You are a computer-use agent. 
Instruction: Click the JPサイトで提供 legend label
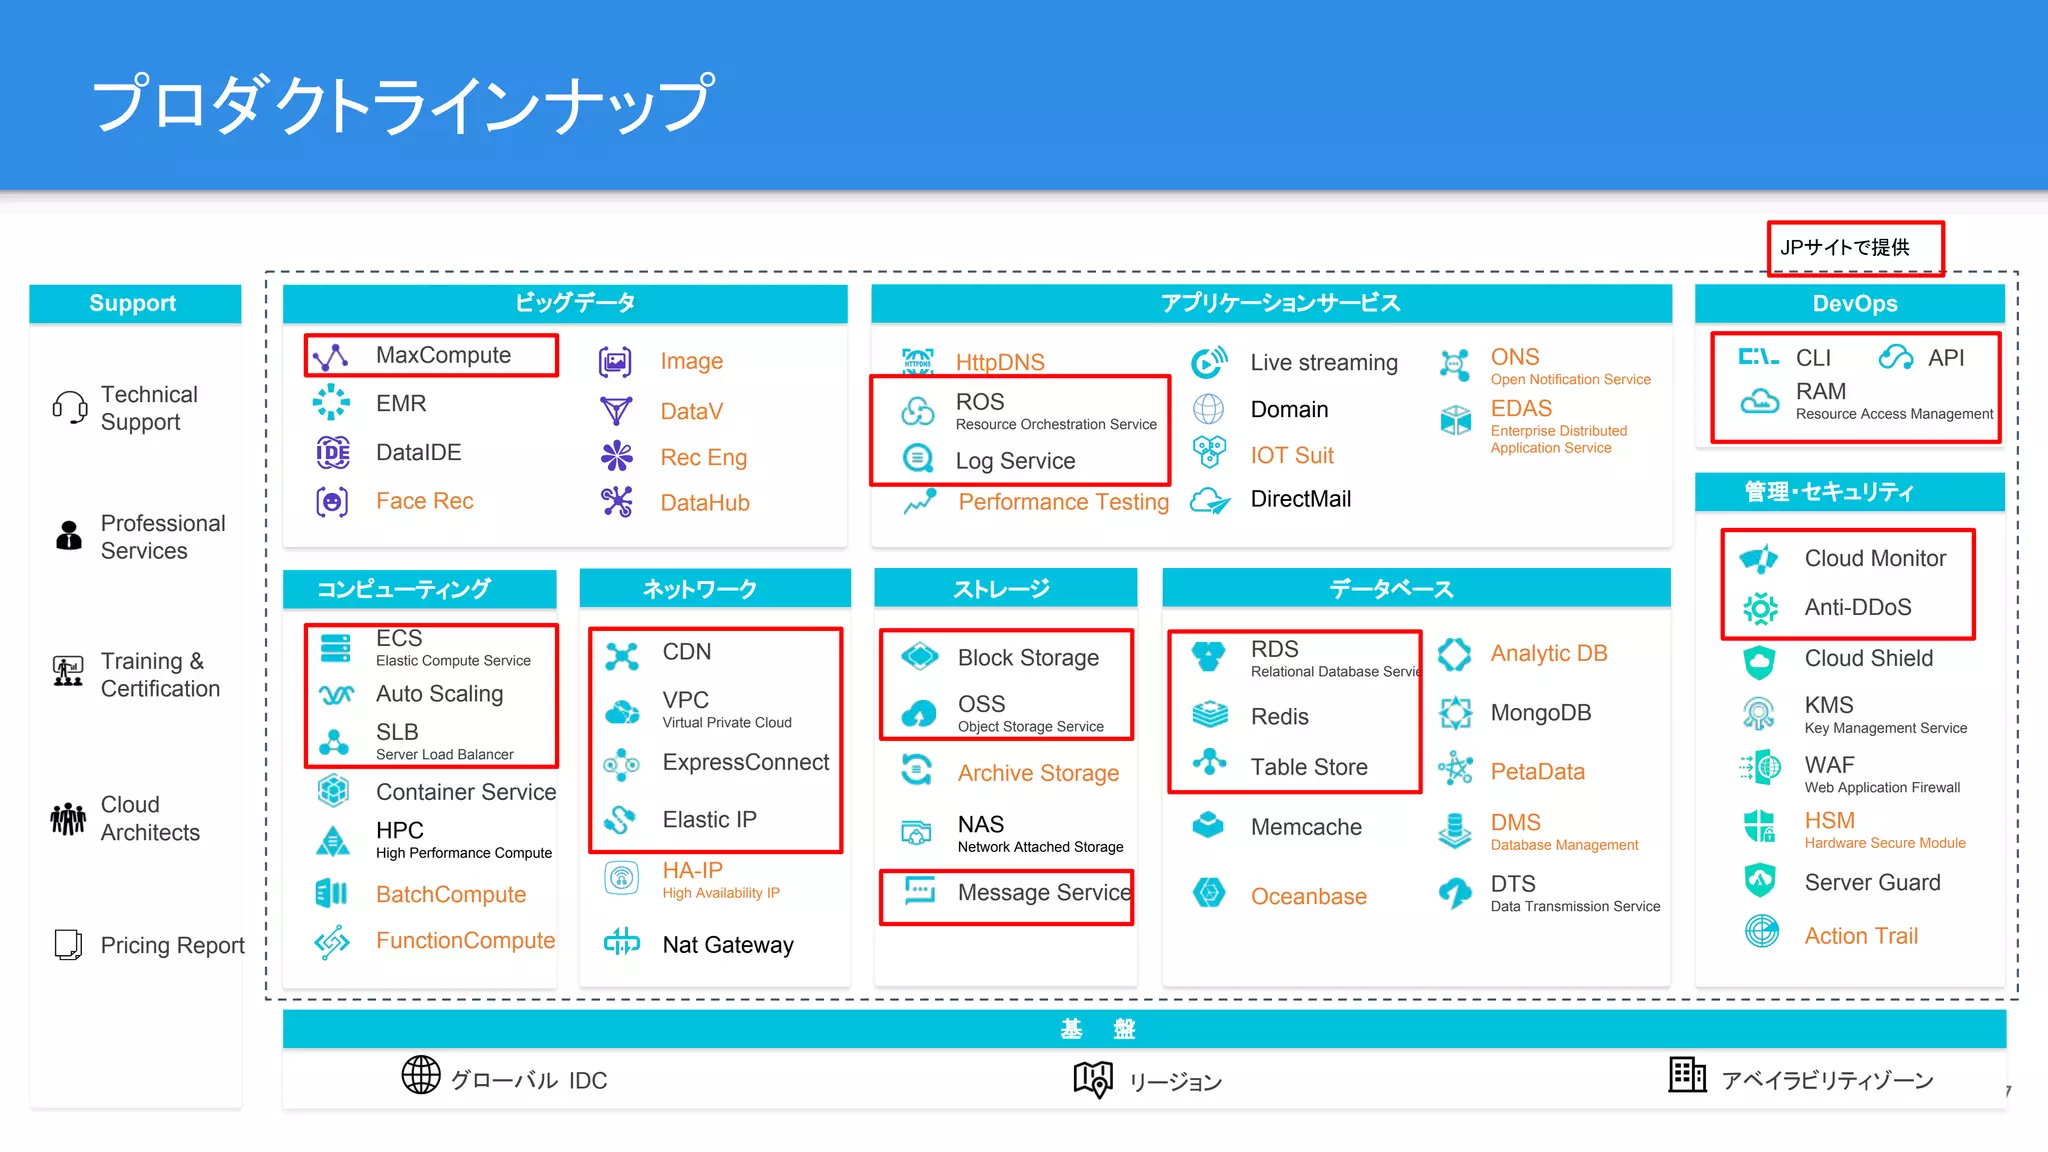(1845, 247)
